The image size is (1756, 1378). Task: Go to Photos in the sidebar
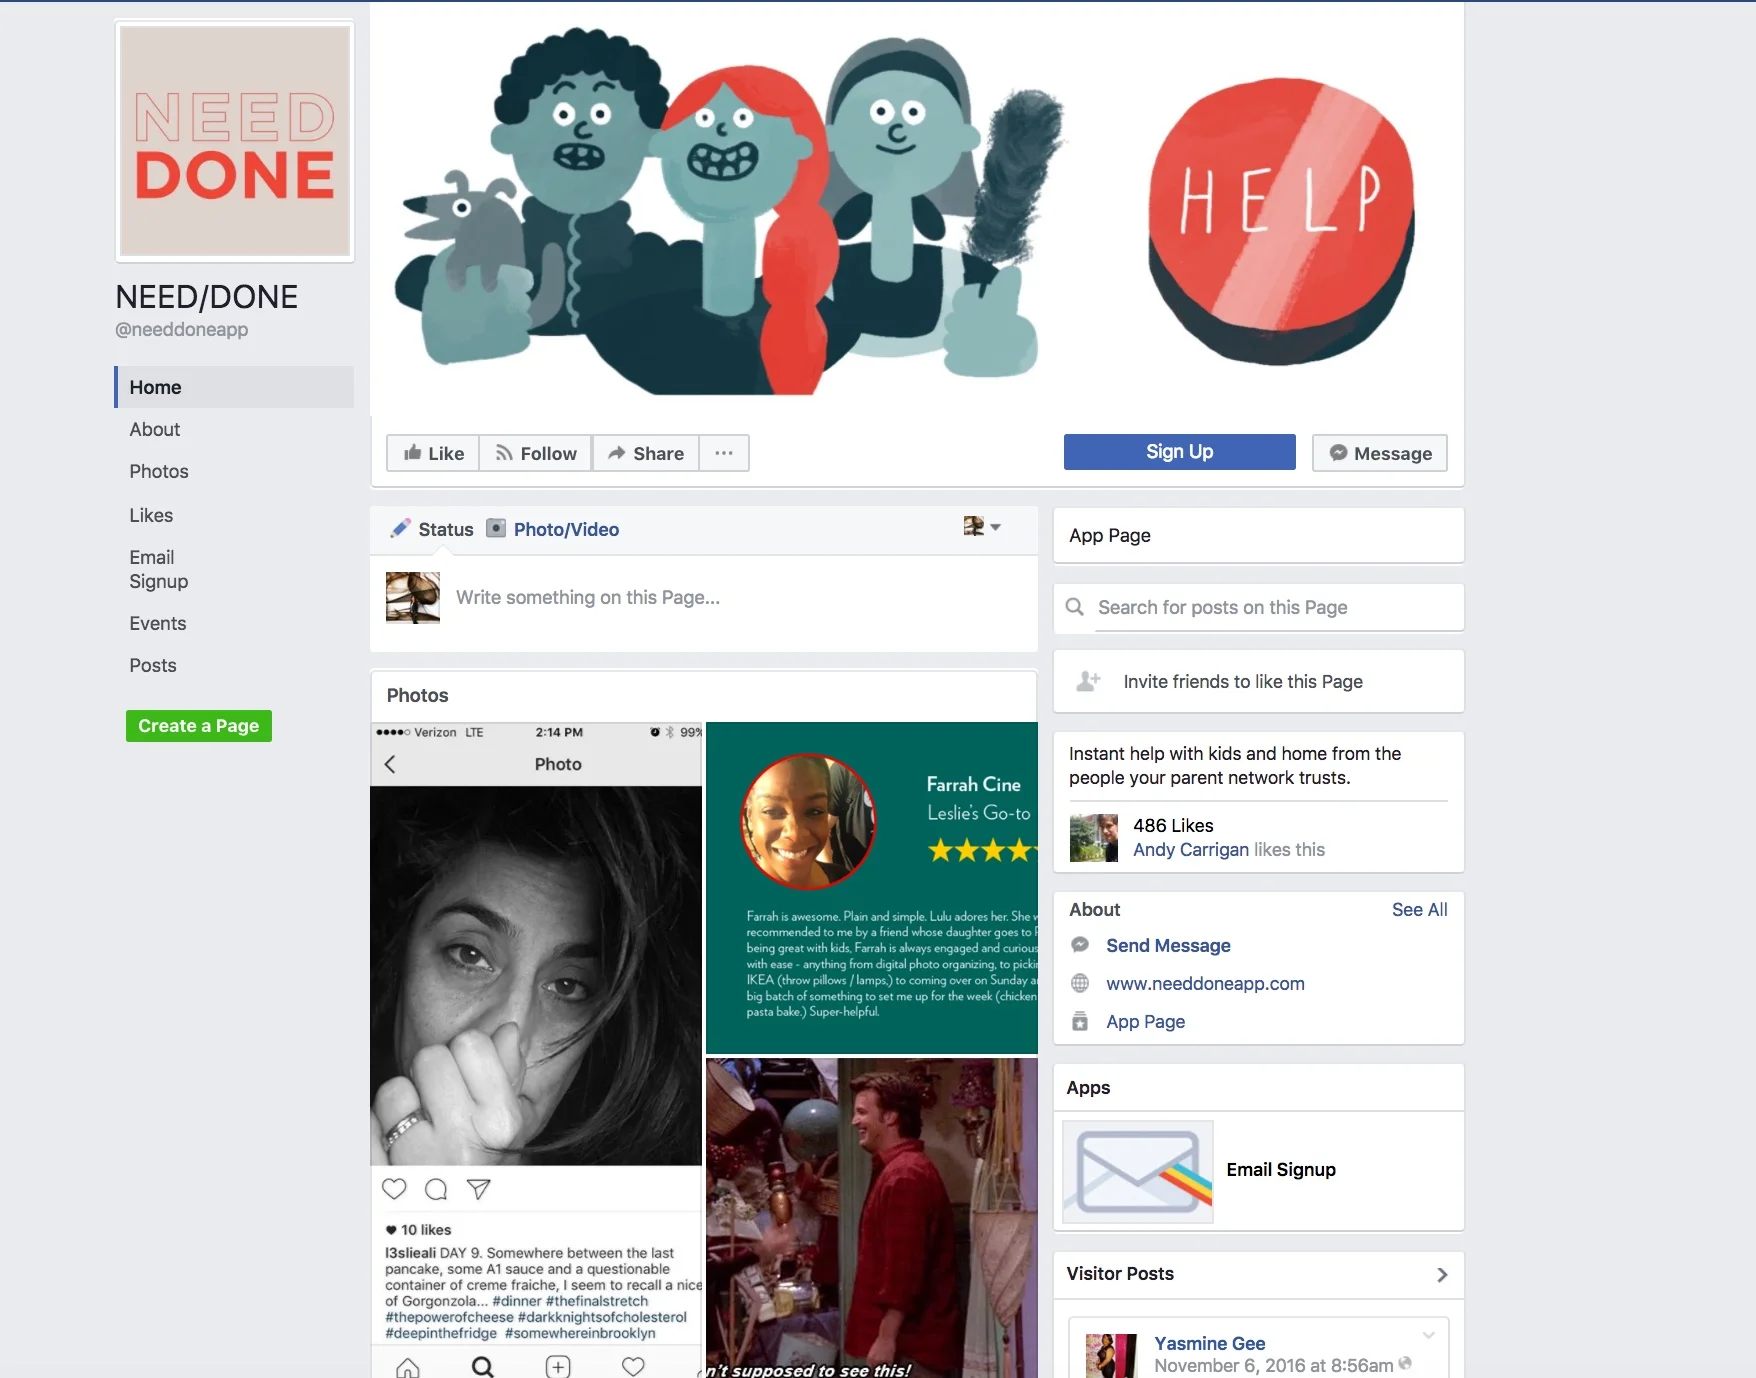pos(158,471)
